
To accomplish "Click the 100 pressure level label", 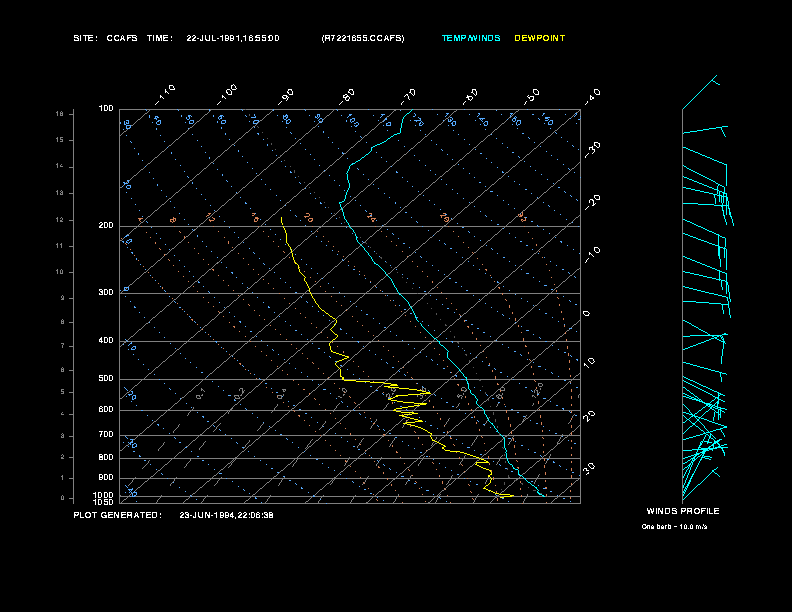I will point(106,109).
